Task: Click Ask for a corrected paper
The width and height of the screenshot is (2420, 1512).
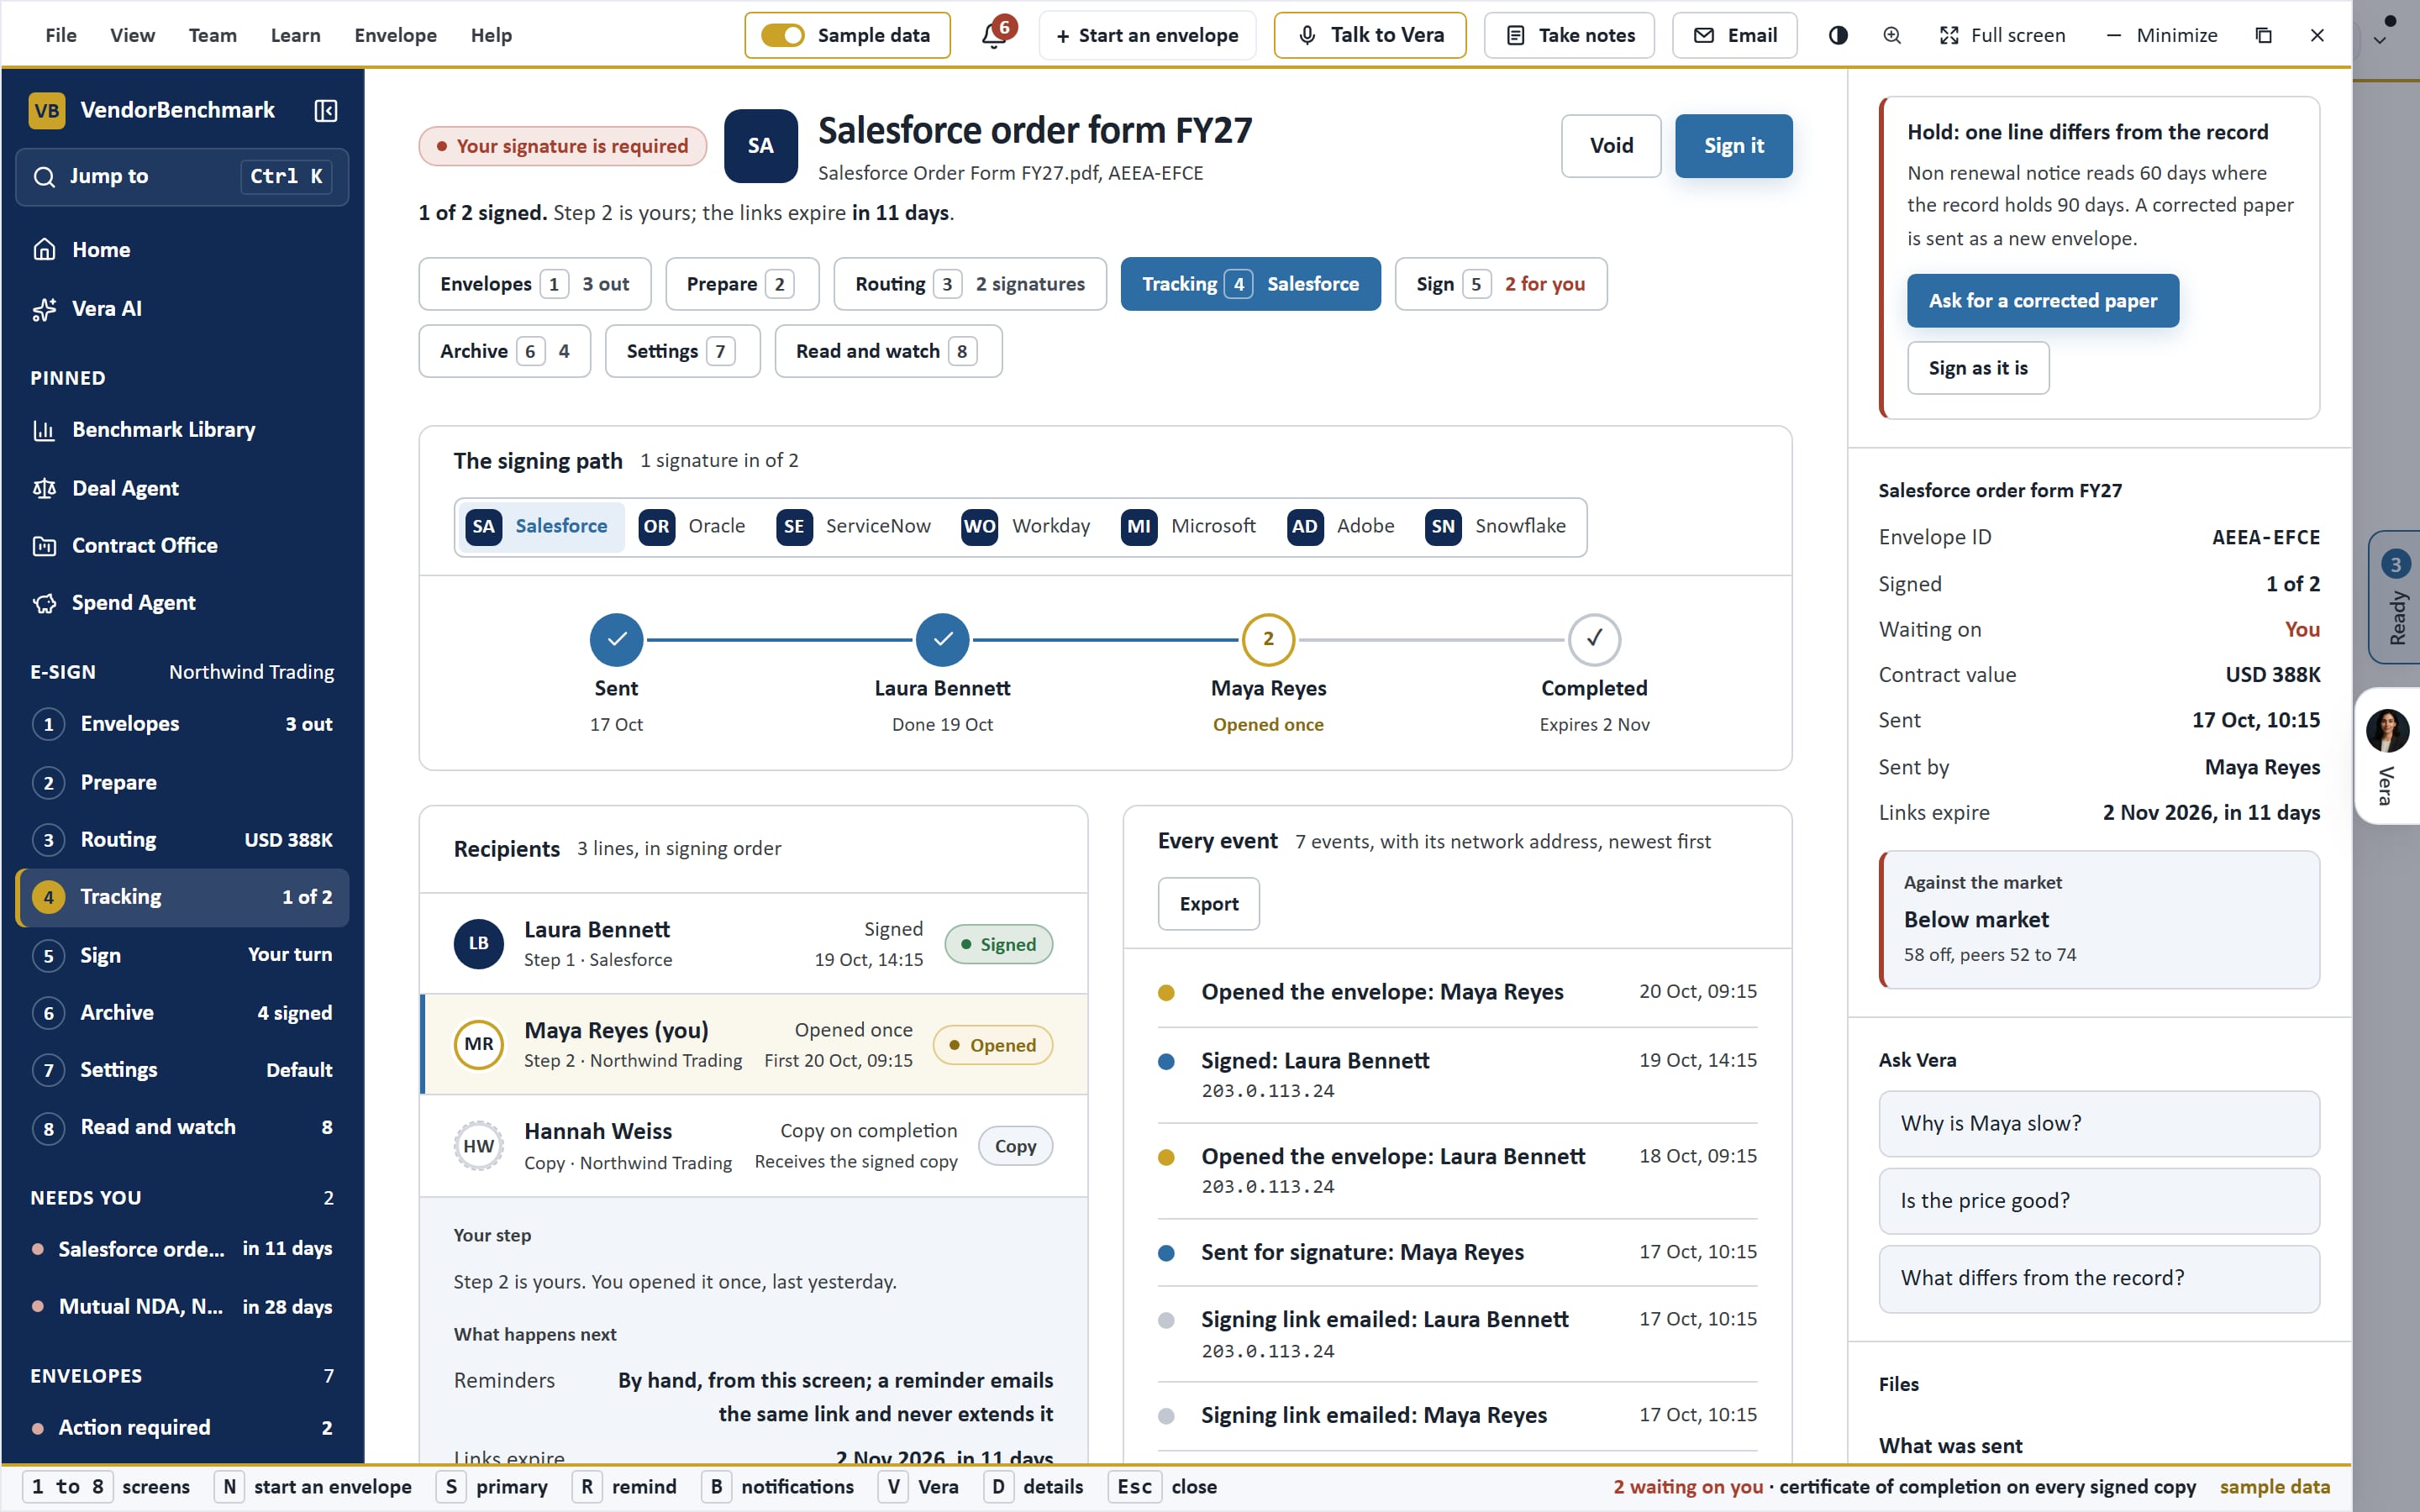Action: tap(2042, 301)
